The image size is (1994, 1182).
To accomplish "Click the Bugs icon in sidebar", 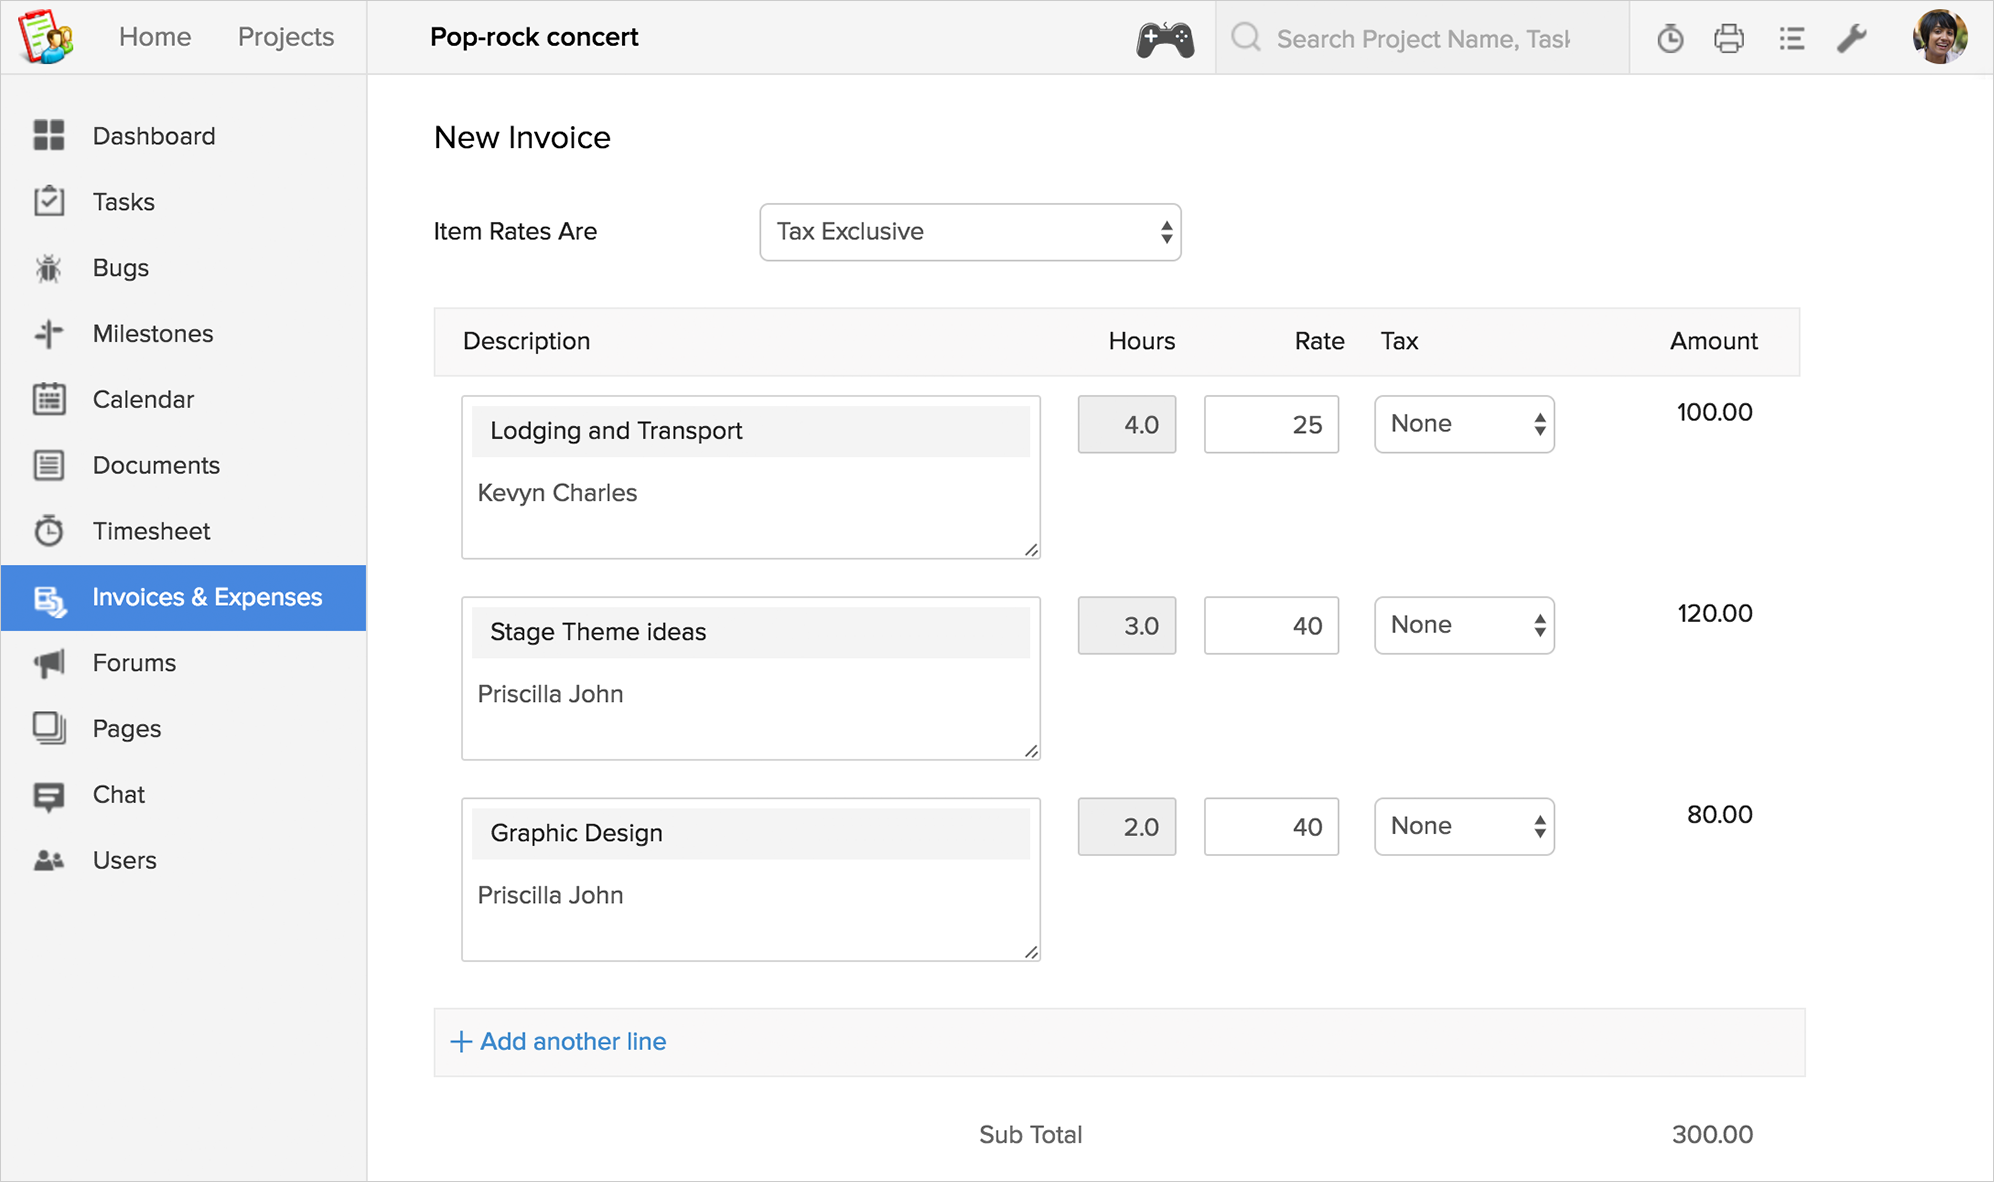I will 49,268.
